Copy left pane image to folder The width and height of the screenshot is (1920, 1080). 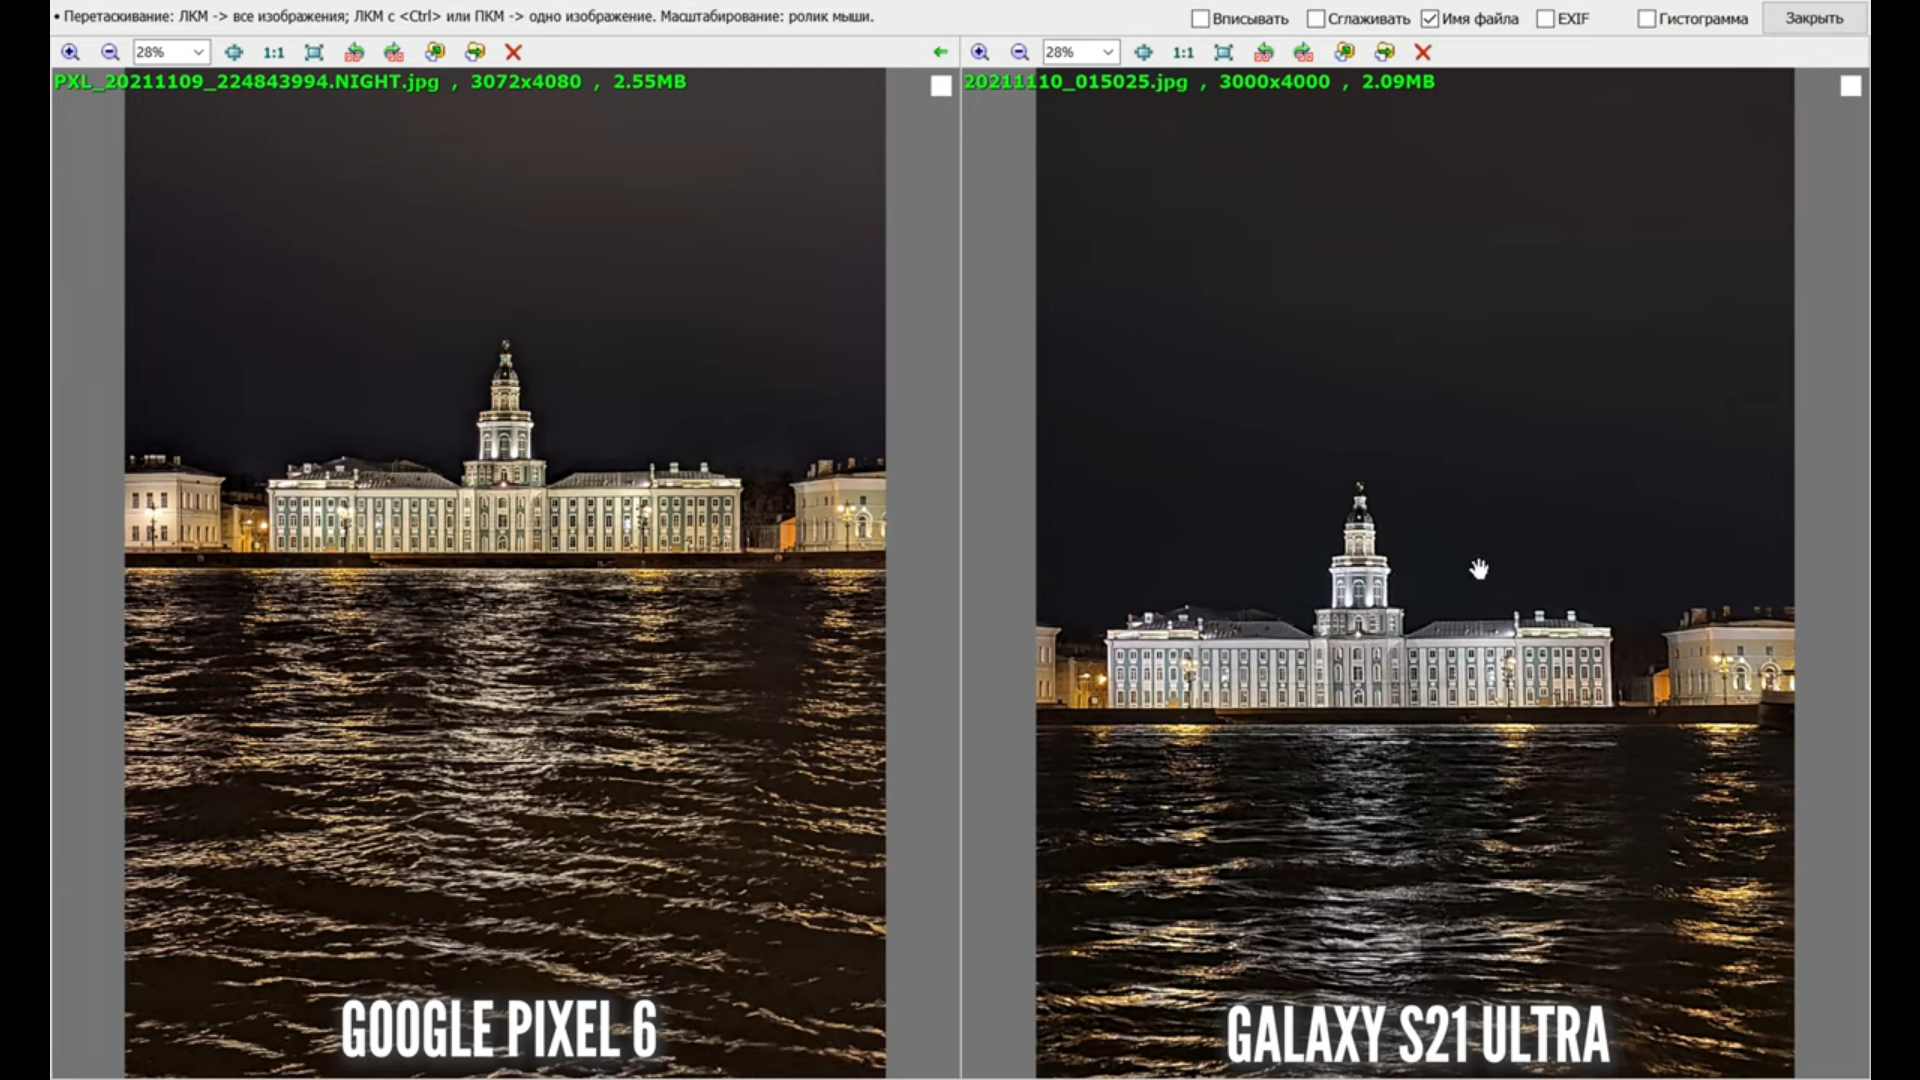pyautogui.click(x=434, y=52)
